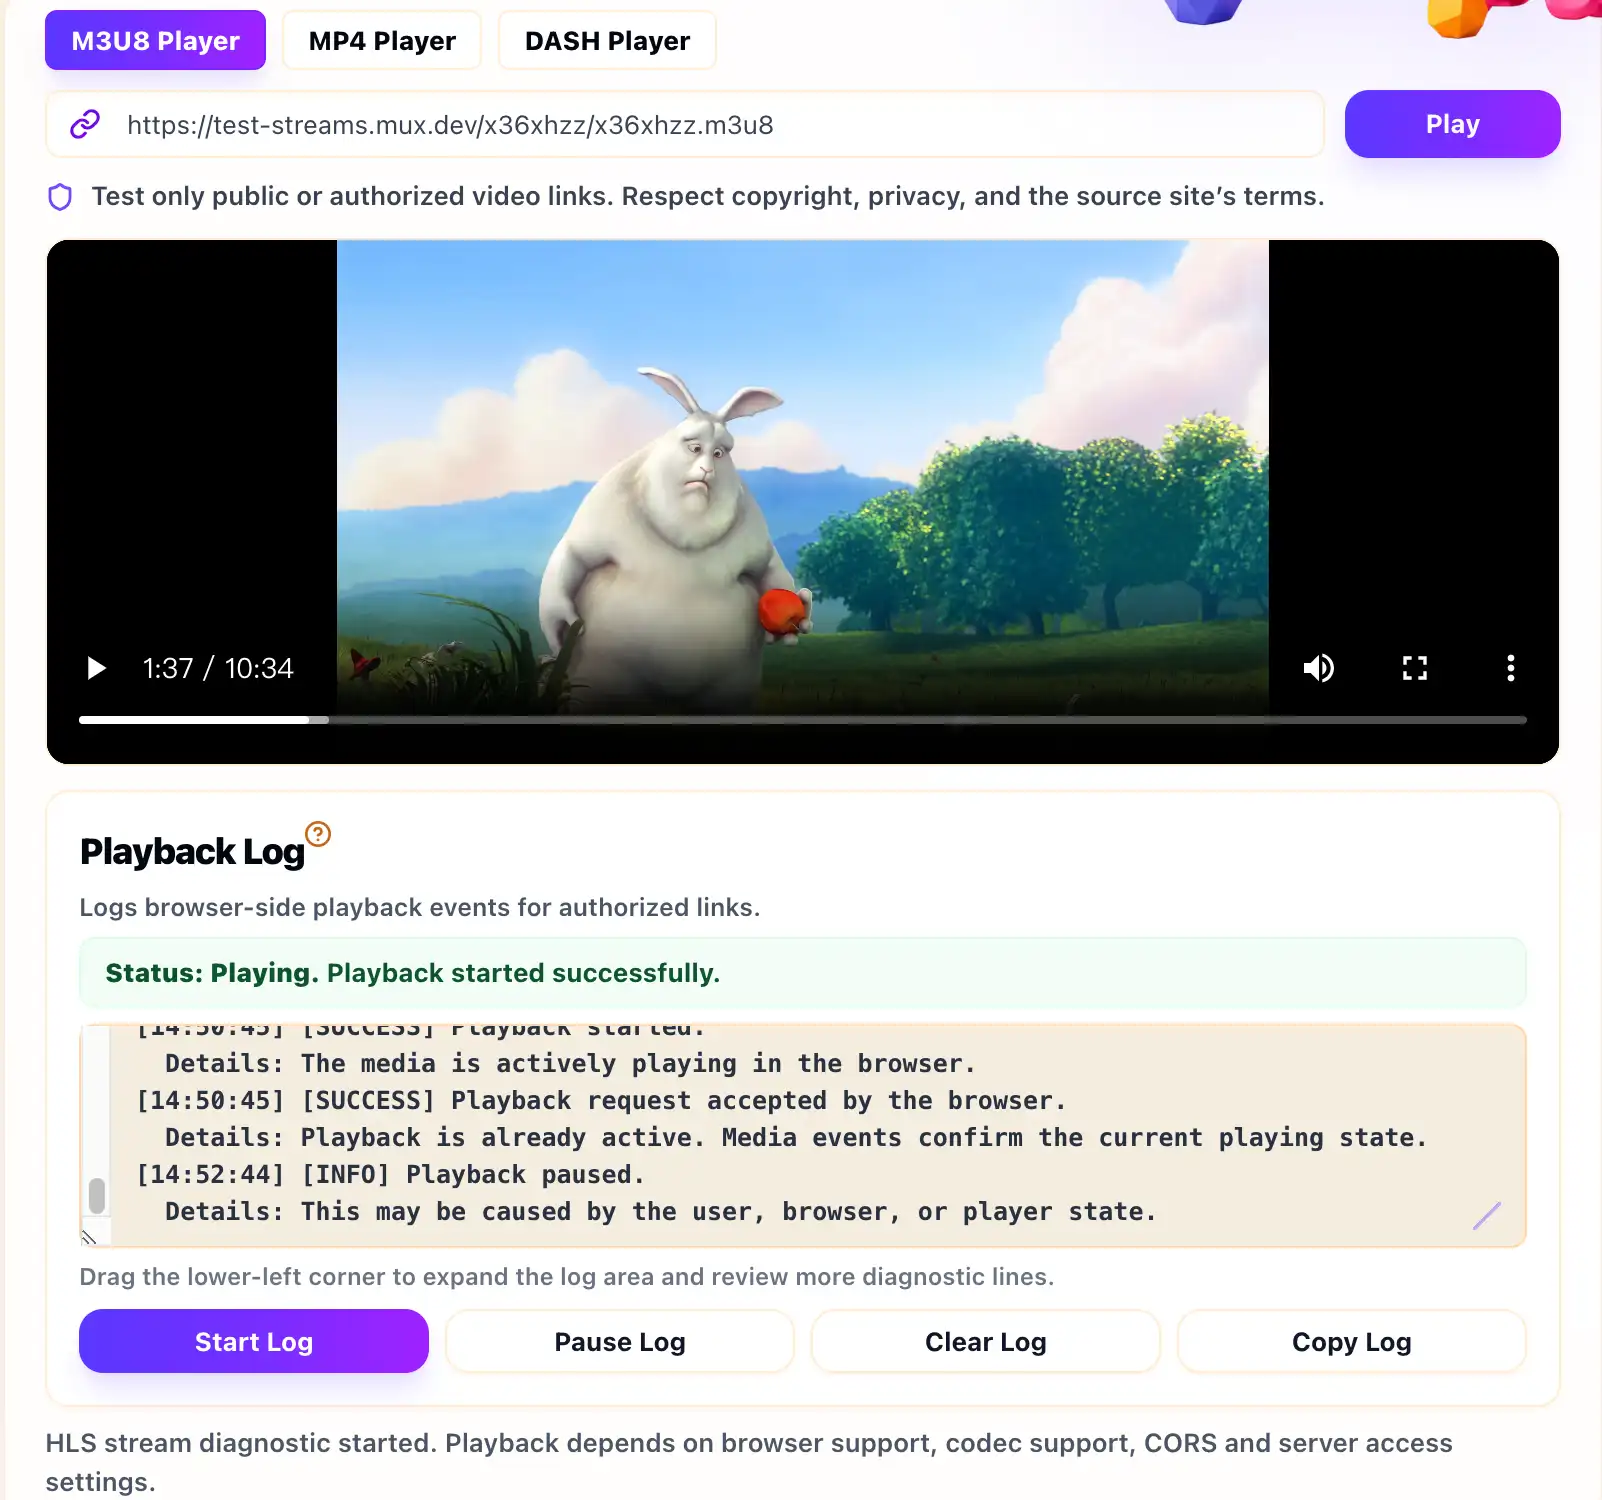The width and height of the screenshot is (1602, 1500).
Task: Click 'Drag the lower-left corner' hint text
Action: pos(566,1277)
